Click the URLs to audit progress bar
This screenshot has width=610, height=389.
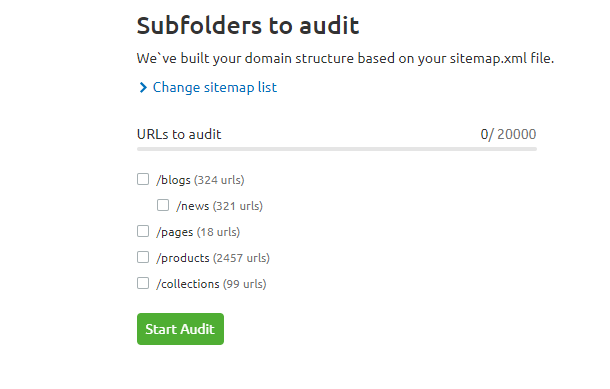tap(337, 149)
